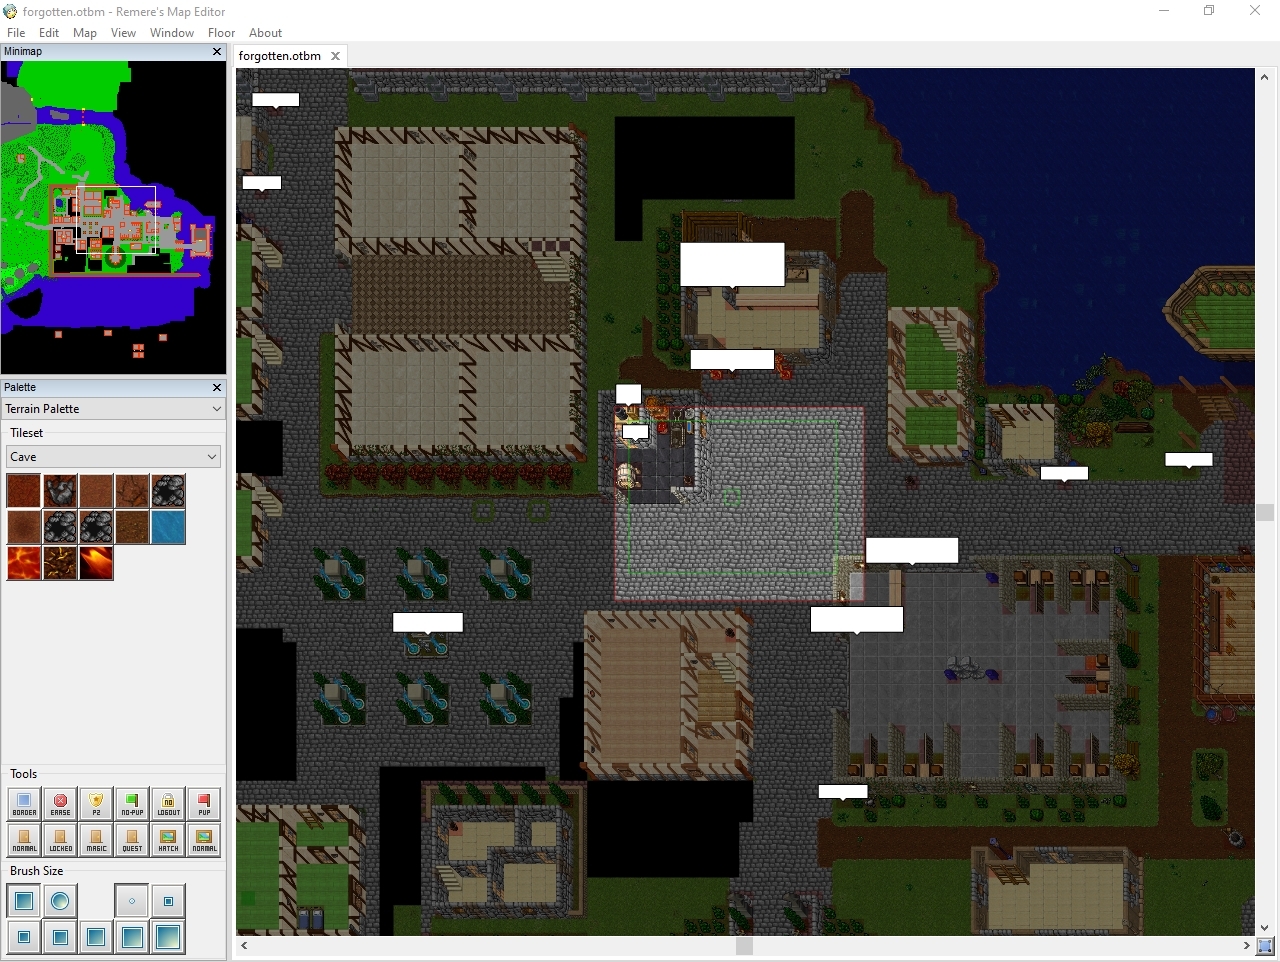This screenshot has height=962, width=1280.
Task: Click the map's scroll left arrow
Action: (x=244, y=945)
